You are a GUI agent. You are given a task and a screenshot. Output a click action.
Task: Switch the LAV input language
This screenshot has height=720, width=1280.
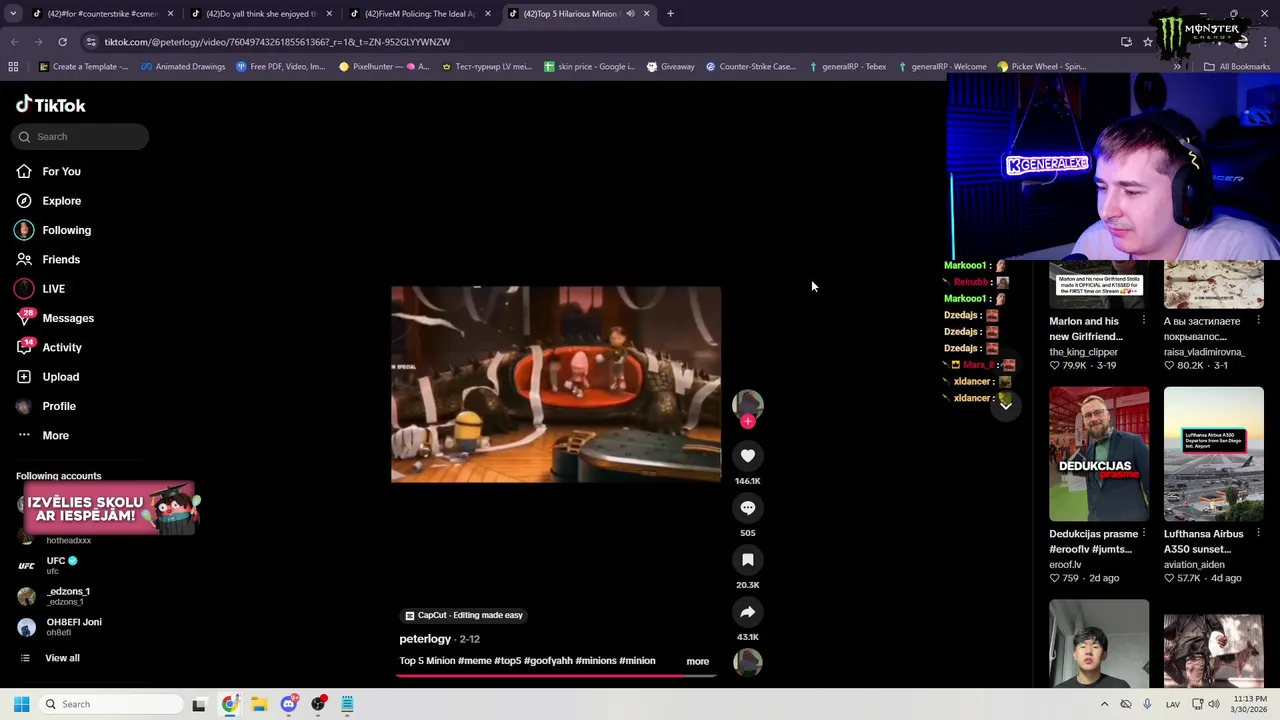tap(1173, 704)
